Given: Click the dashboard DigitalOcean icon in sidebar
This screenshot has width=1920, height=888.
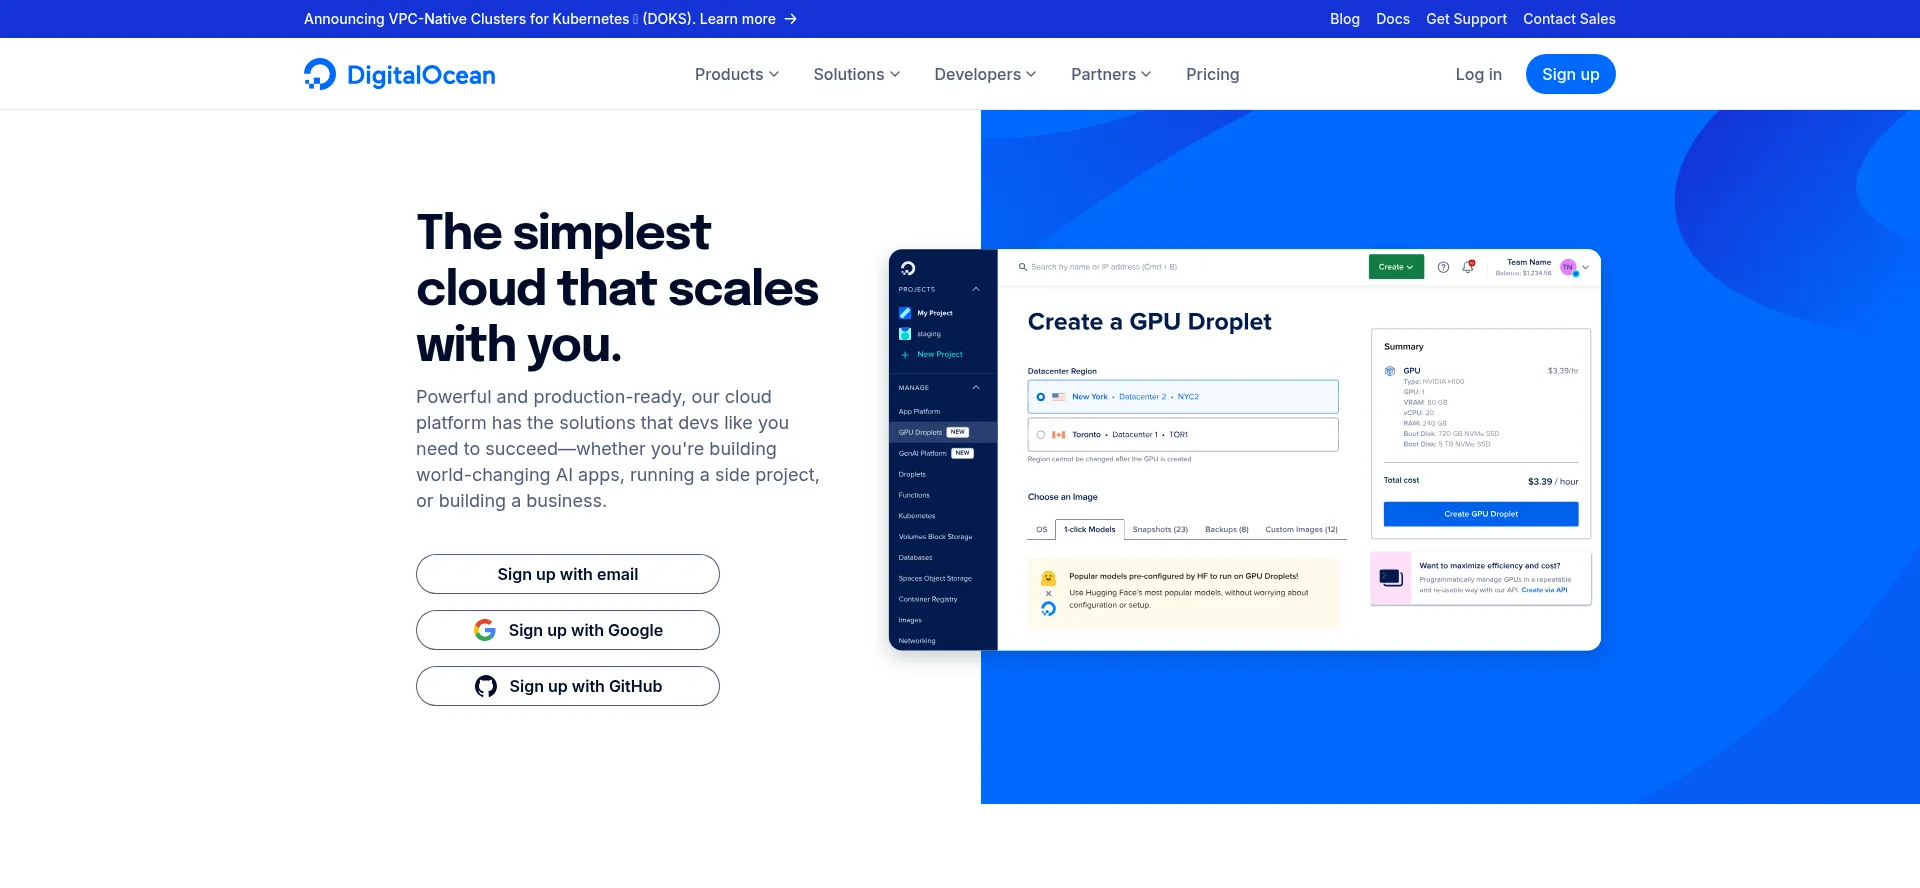Looking at the screenshot, I should (x=908, y=268).
